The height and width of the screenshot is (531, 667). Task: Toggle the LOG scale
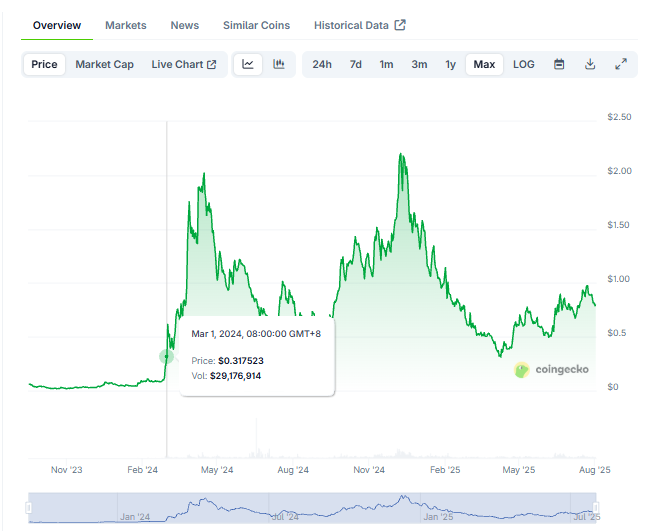(524, 64)
